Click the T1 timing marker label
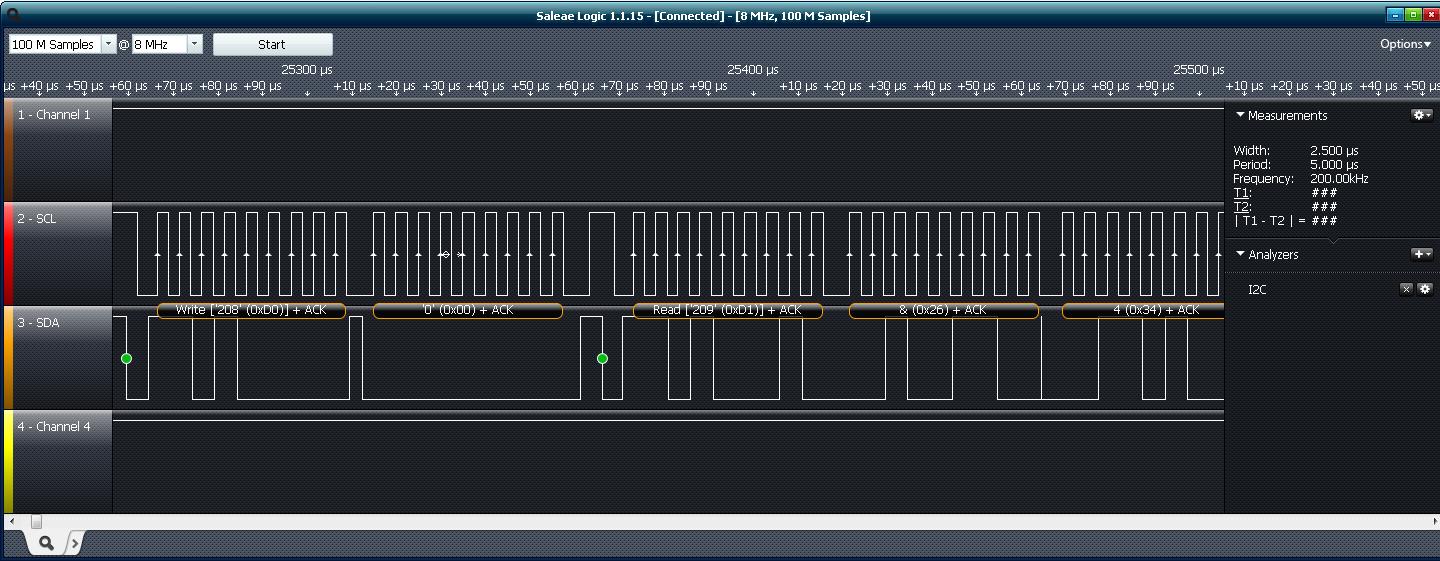 (1242, 193)
